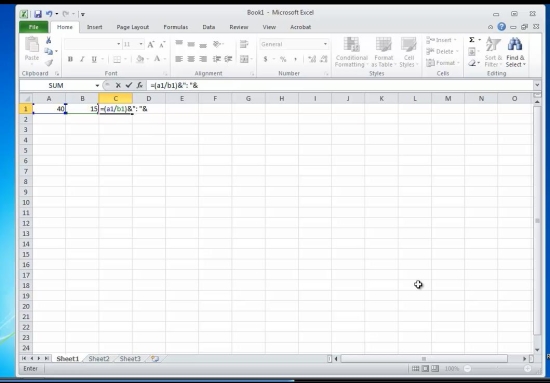Toggle Italic formatting button
The width and height of the screenshot is (550, 383).
(x=82, y=59)
